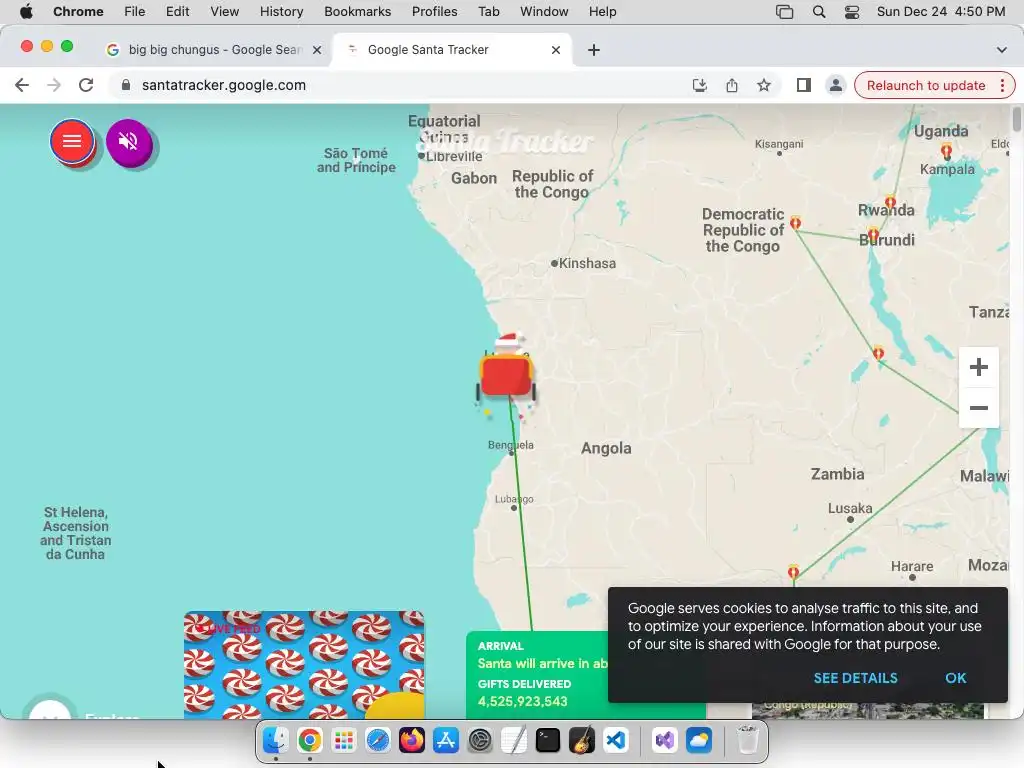Click Santa's red sleigh on the map
Viewport: 1024px width, 768px height.
[506, 374]
